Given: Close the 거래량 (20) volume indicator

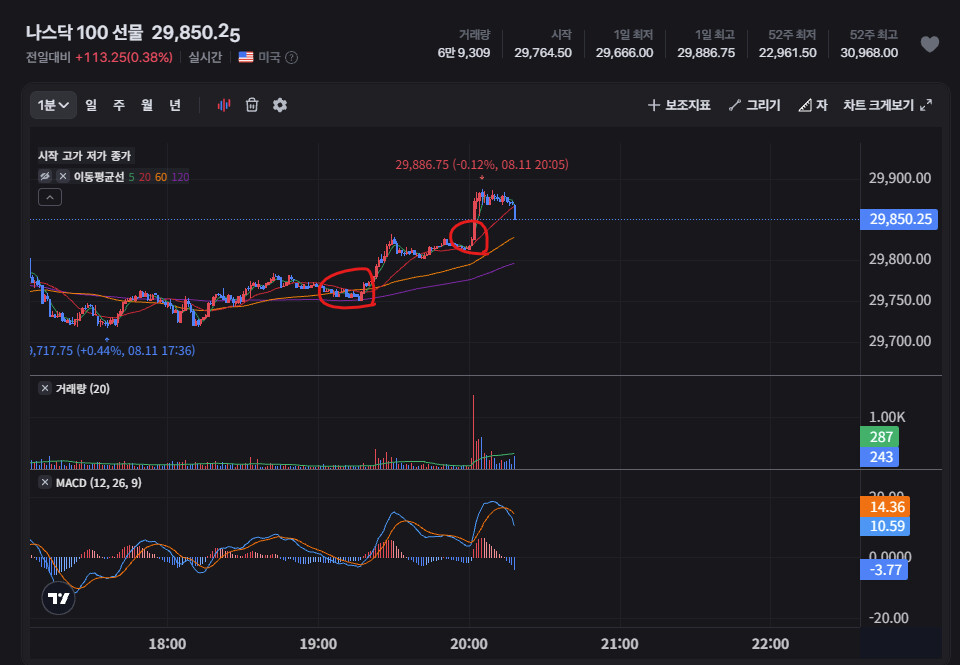Looking at the screenshot, I should pyautogui.click(x=45, y=388).
